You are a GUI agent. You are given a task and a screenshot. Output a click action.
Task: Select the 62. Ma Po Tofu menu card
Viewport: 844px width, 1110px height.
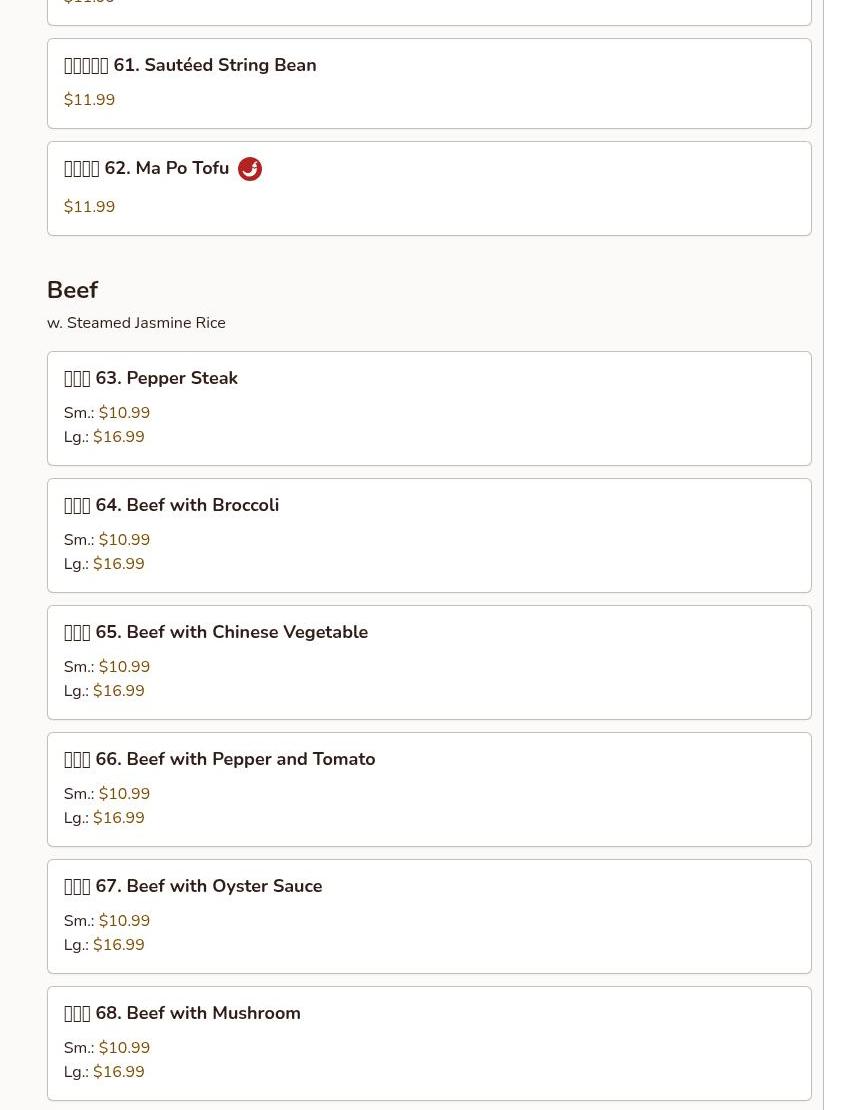tap(429, 188)
